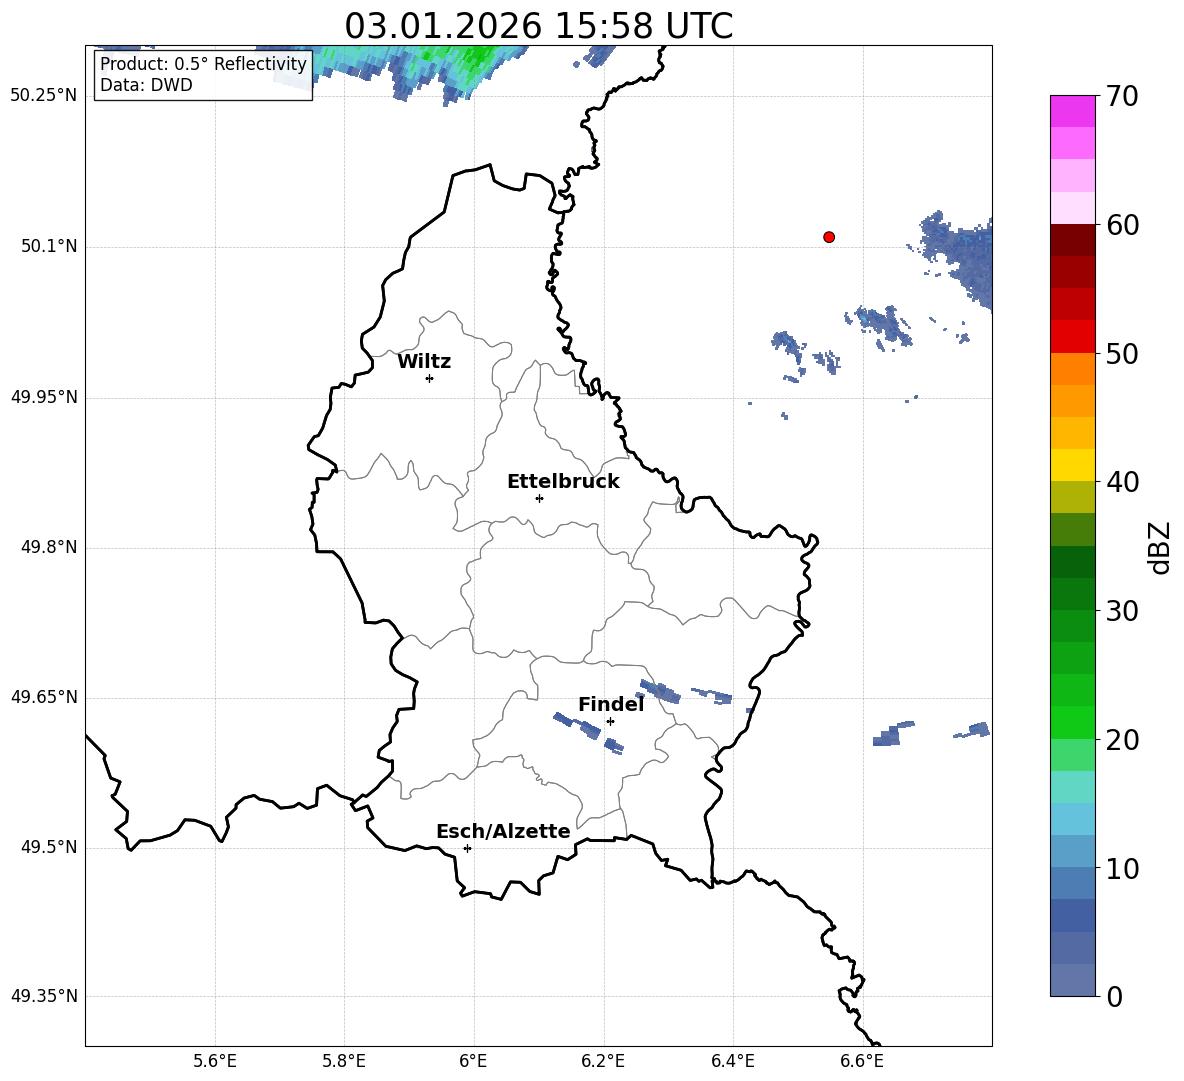The width and height of the screenshot is (1184, 1081).
Task: Click the 6°E longitude label
Action: (x=473, y=1061)
